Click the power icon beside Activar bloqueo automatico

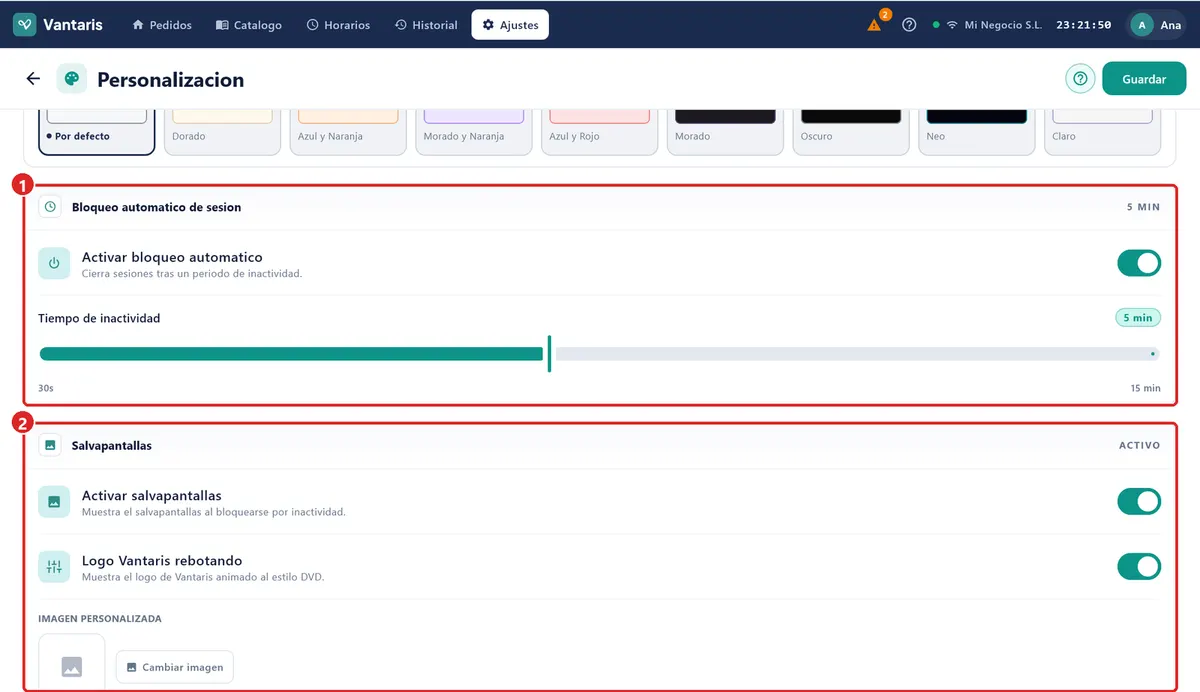(x=54, y=263)
